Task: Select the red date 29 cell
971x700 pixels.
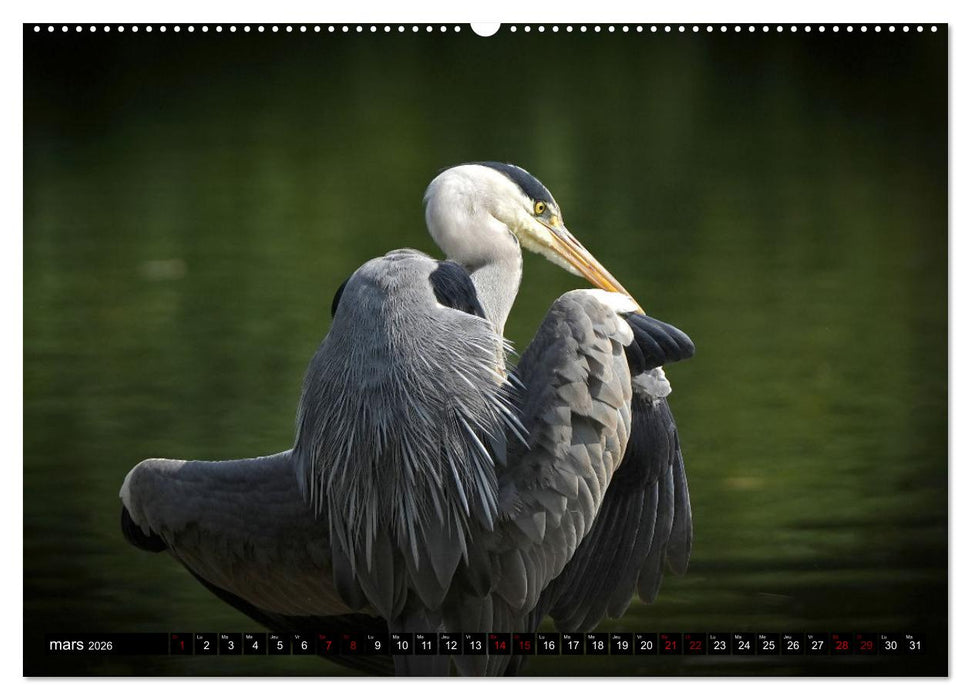Action: (x=866, y=645)
